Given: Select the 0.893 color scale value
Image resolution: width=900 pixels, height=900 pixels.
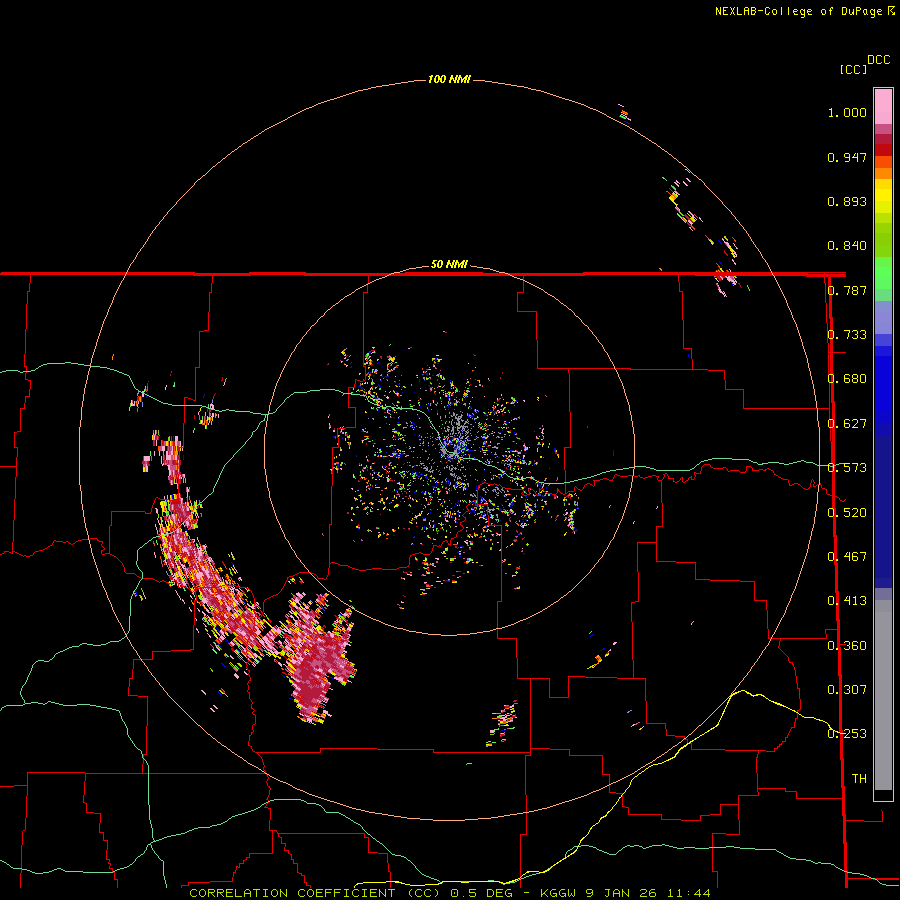Looking at the screenshot, I should (847, 201).
